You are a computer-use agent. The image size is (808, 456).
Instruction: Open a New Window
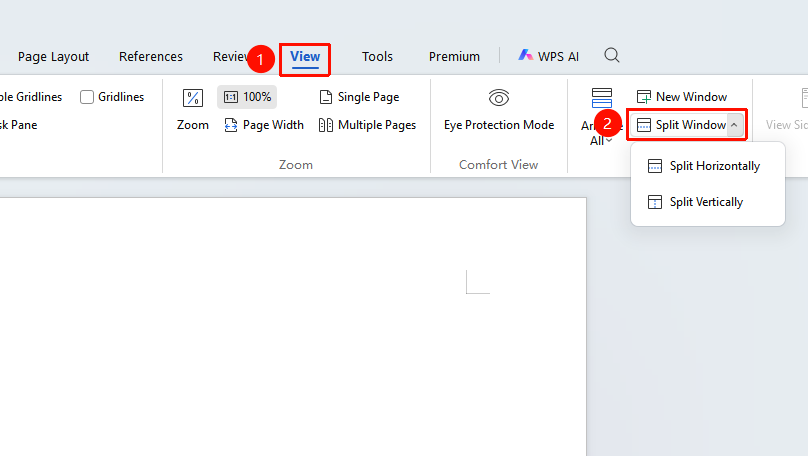click(x=682, y=97)
